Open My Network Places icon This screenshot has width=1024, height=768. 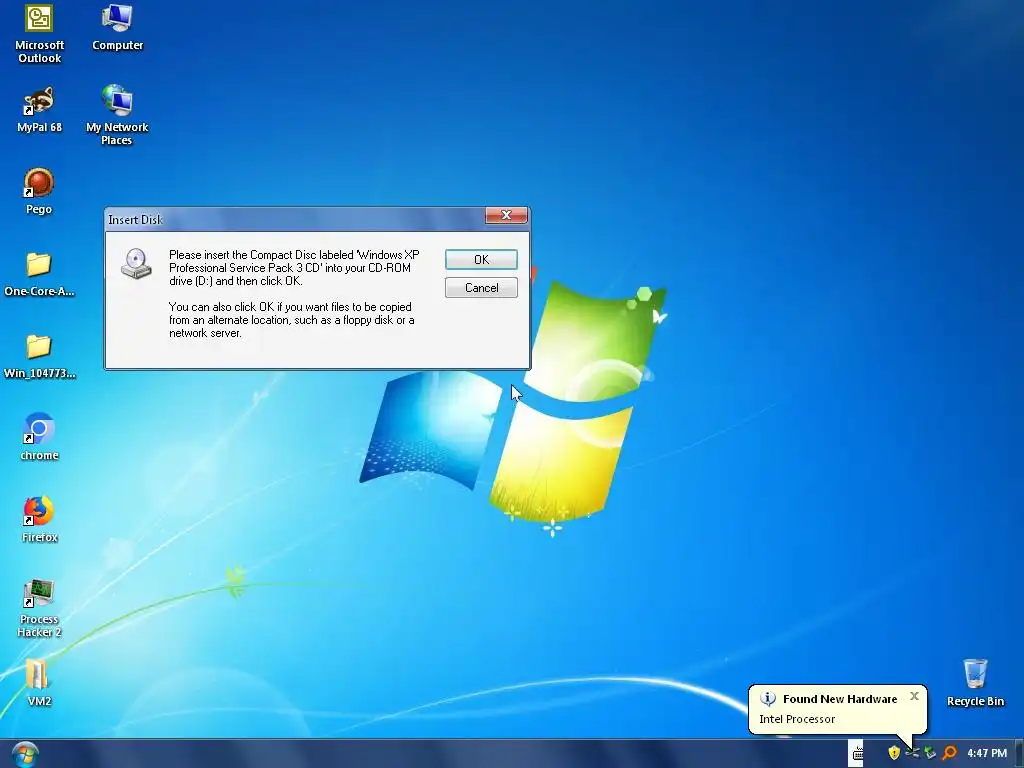117,114
